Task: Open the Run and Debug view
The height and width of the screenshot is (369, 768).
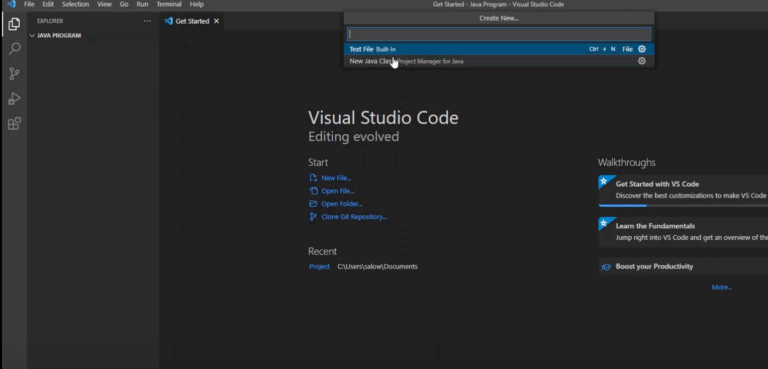Action: (x=14, y=98)
